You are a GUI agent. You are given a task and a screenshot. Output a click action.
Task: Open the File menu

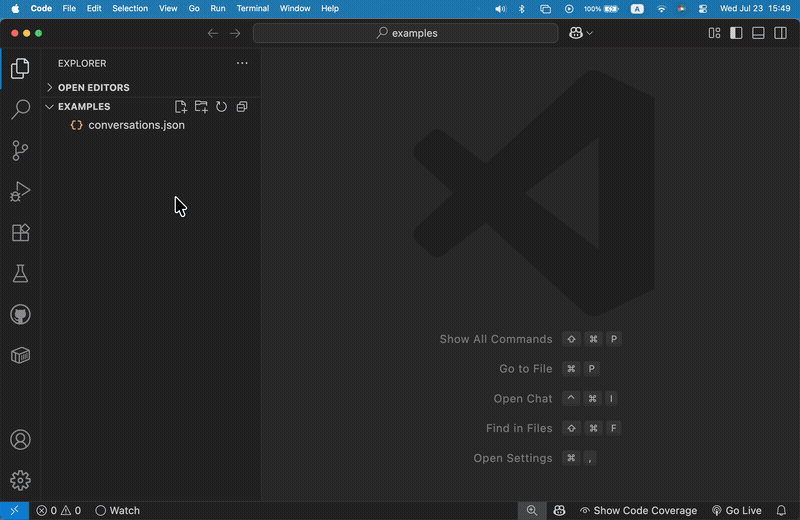69,9
